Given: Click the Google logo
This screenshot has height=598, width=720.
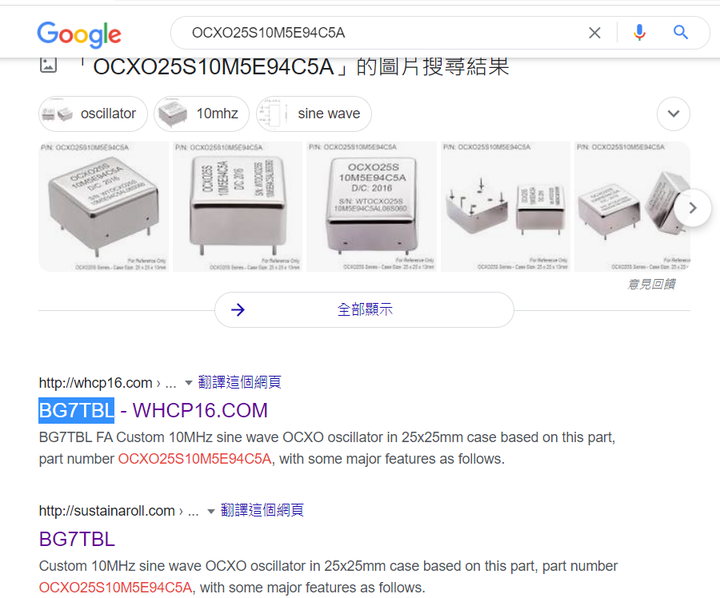Looking at the screenshot, I should click(79, 34).
